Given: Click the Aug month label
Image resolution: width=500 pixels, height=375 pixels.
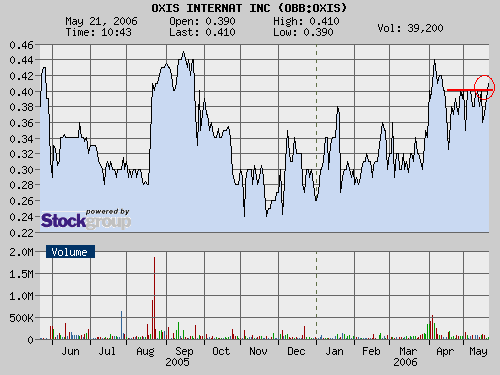Looking at the screenshot, I should [x=145, y=351].
